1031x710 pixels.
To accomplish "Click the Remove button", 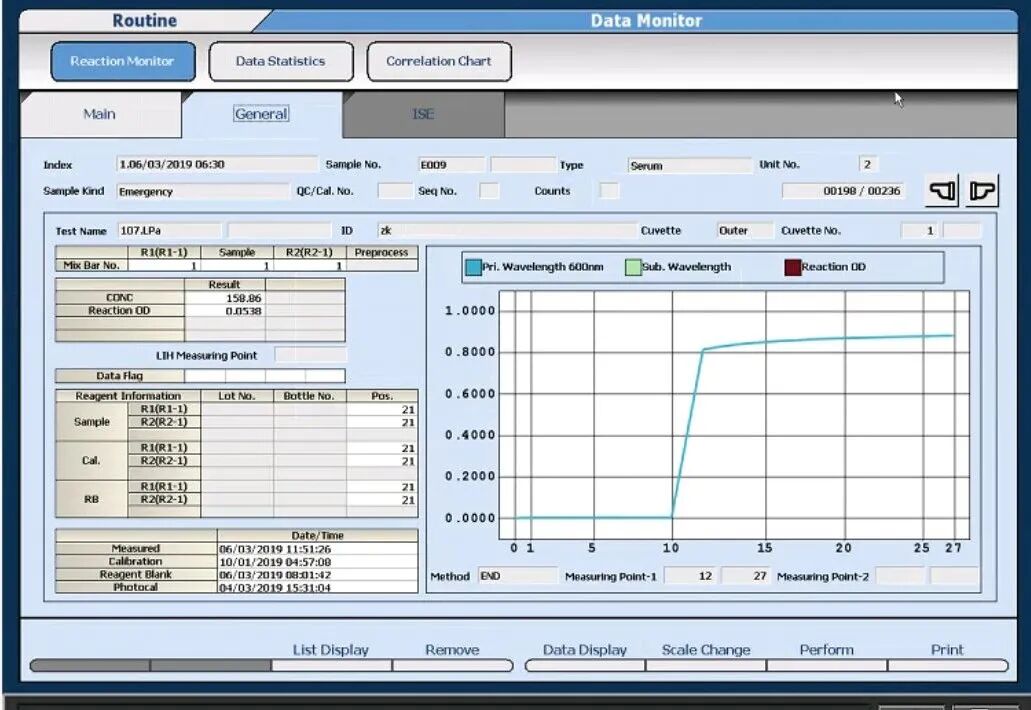I will pyautogui.click(x=452, y=657).
